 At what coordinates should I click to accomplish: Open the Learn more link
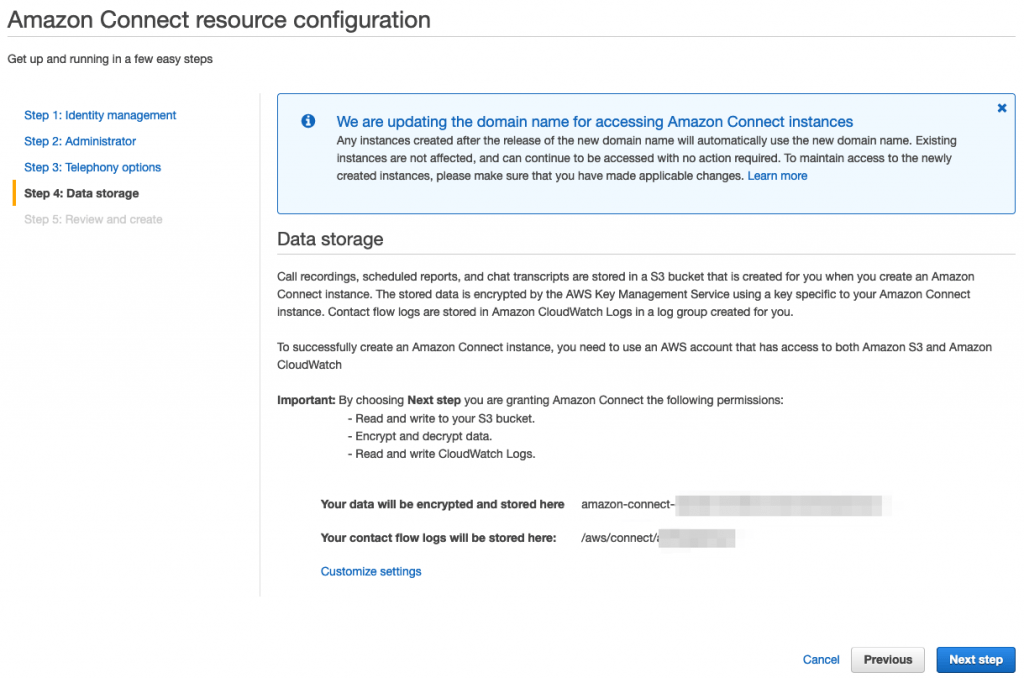tap(777, 175)
